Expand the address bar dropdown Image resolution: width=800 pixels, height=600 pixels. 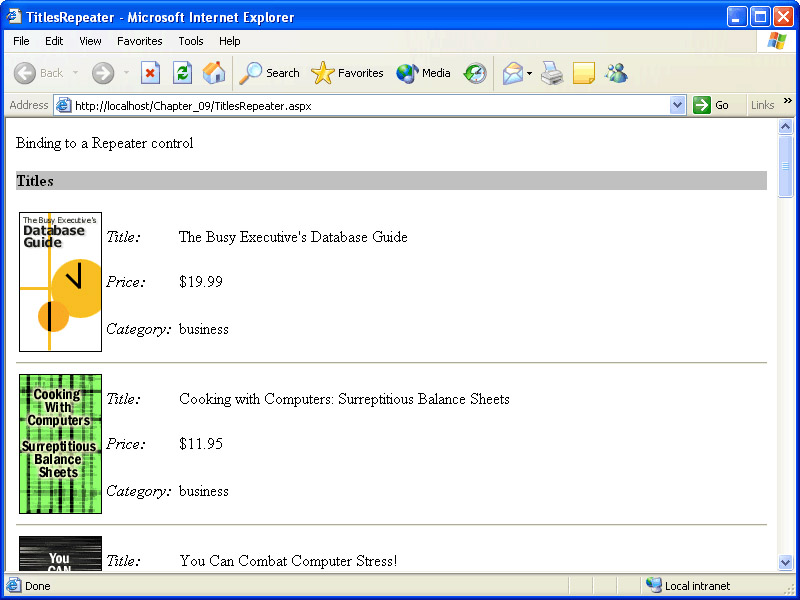[x=677, y=105]
